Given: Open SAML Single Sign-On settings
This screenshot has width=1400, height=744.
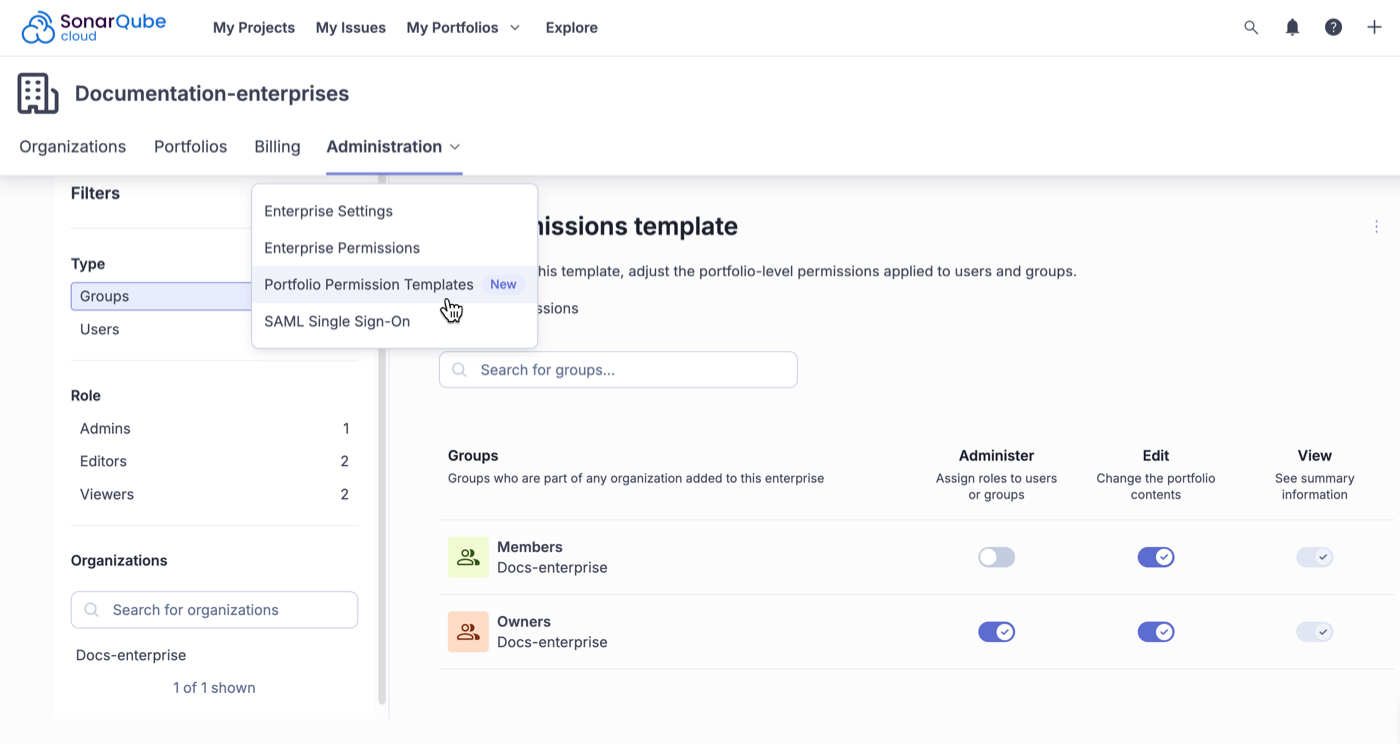Looking at the screenshot, I should point(337,321).
